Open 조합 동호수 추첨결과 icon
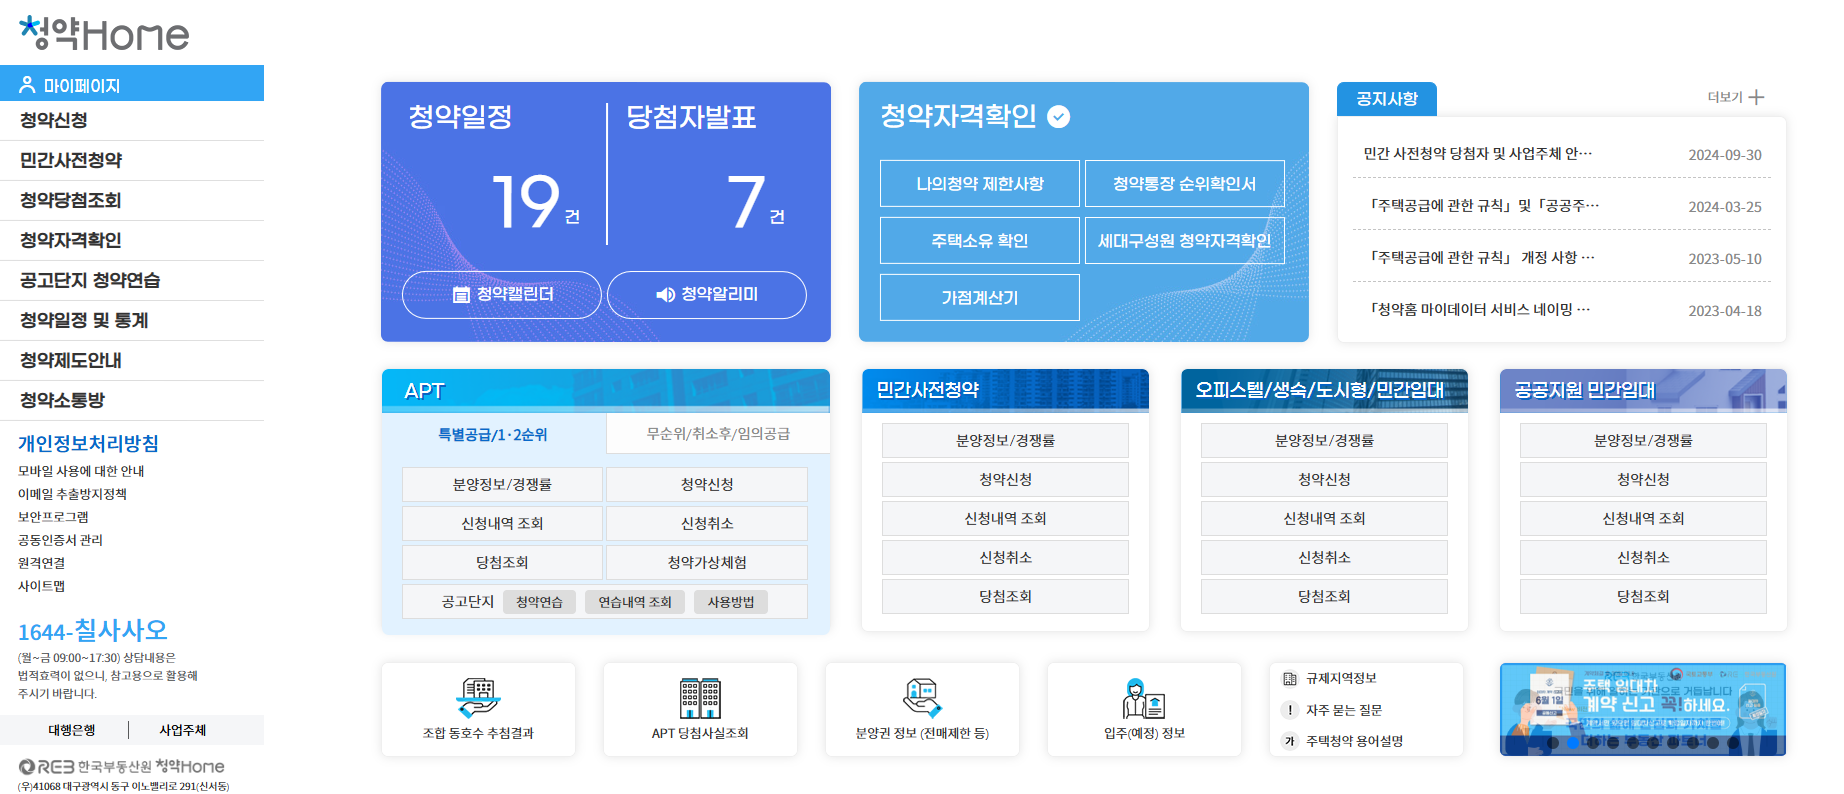 [478, 698]
